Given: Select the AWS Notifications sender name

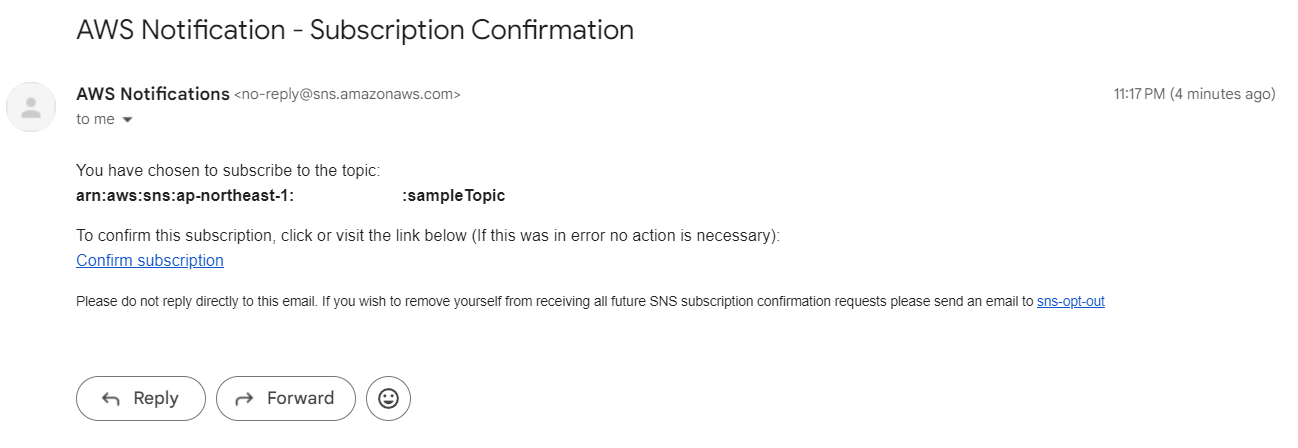Looking at the screenshot, I should [153, 94].
